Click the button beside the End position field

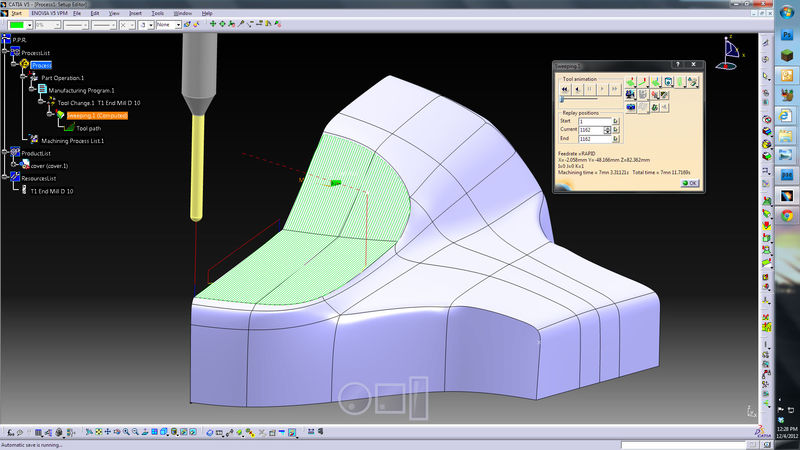pyautogui.click(x=615, y=139)
